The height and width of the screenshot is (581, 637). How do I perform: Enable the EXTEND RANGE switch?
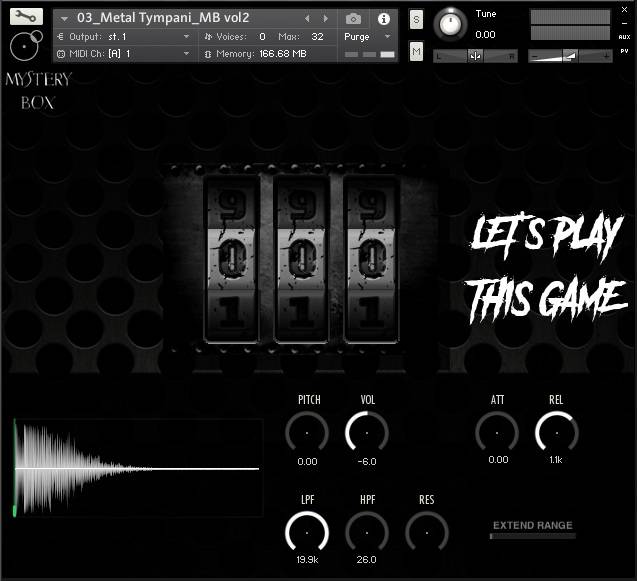click(x=532, y=537)
